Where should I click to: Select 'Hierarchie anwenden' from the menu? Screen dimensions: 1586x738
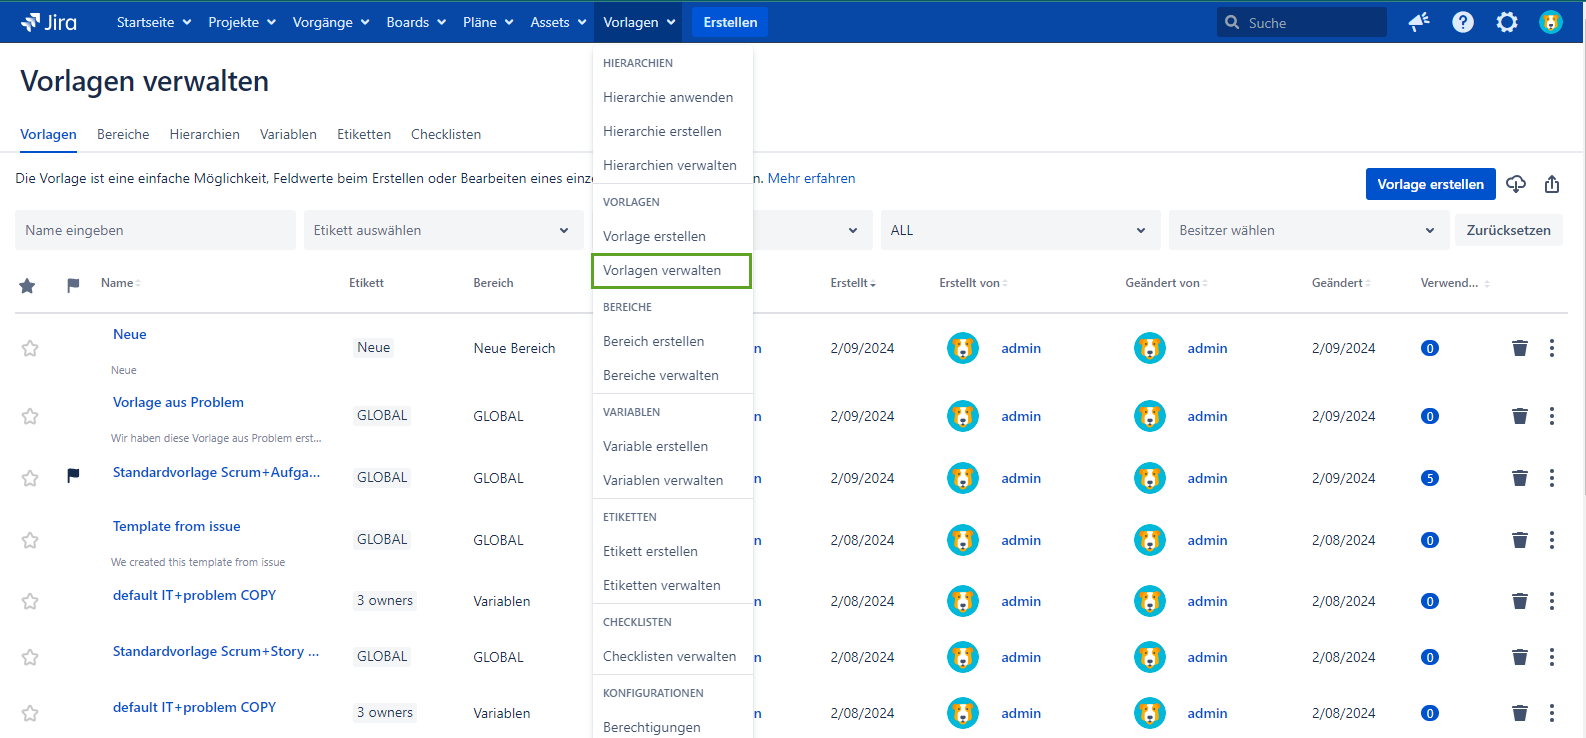tap(667, 97)
